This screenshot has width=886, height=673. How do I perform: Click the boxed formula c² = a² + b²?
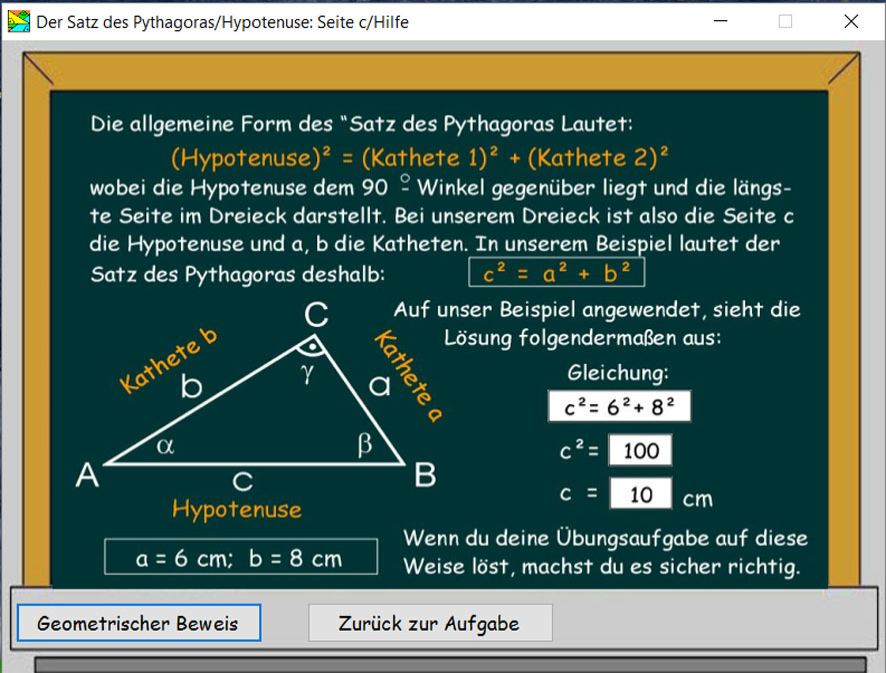point(557,273)
